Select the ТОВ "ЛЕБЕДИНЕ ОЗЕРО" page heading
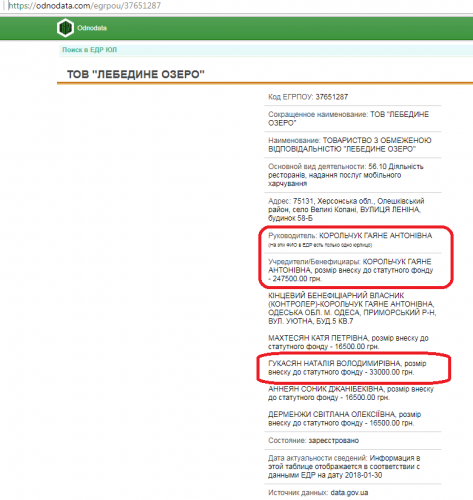This screenshot has height=500, width=473. [136, 74]
